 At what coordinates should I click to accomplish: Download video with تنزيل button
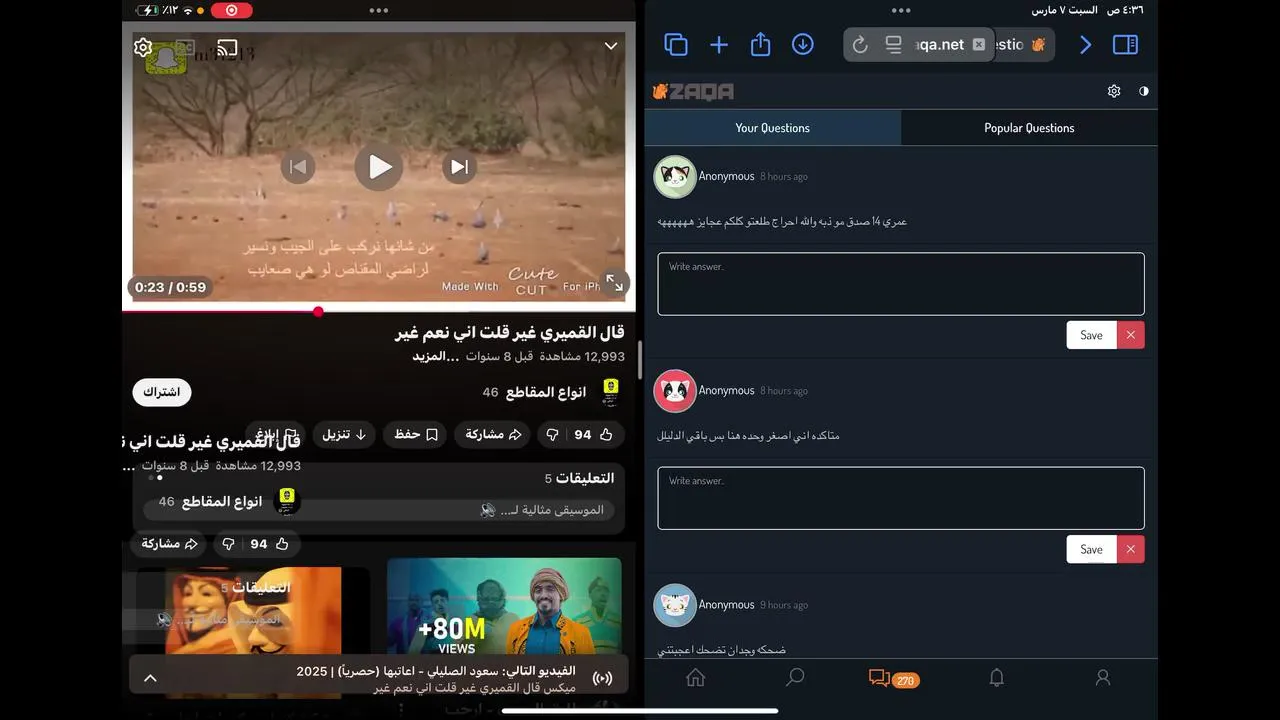[345, 435]
